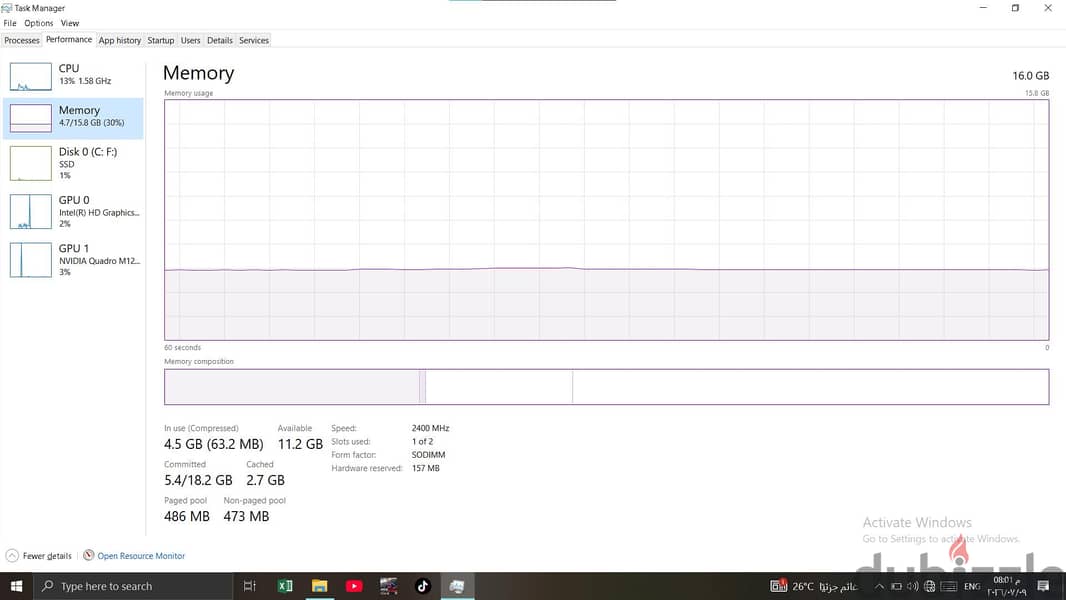Click the NVIDIA Quadro M12 label

pos(99,261)
